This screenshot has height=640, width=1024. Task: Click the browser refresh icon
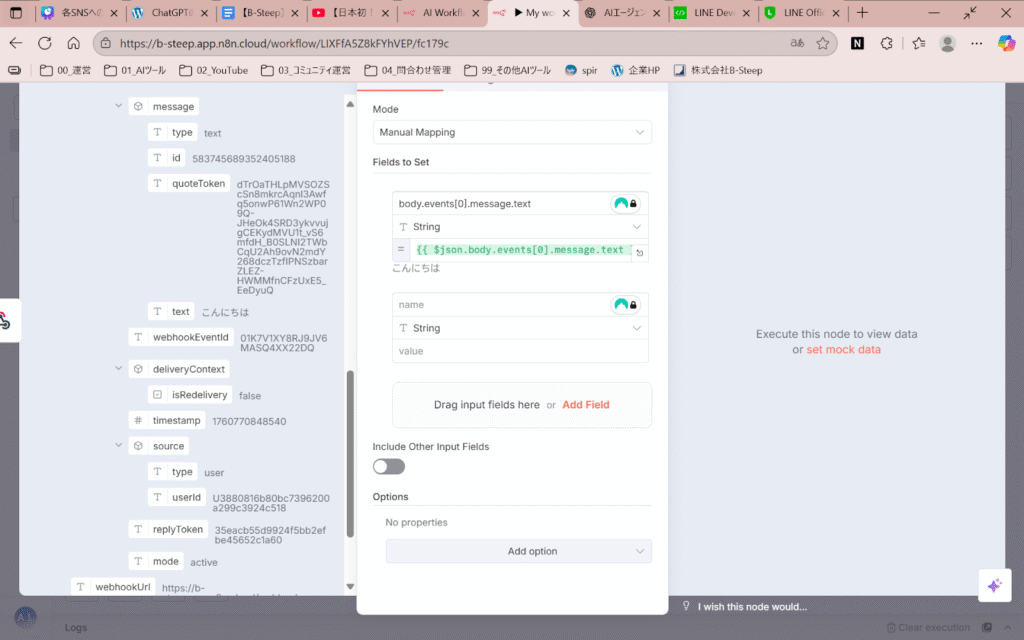point(44,43)
